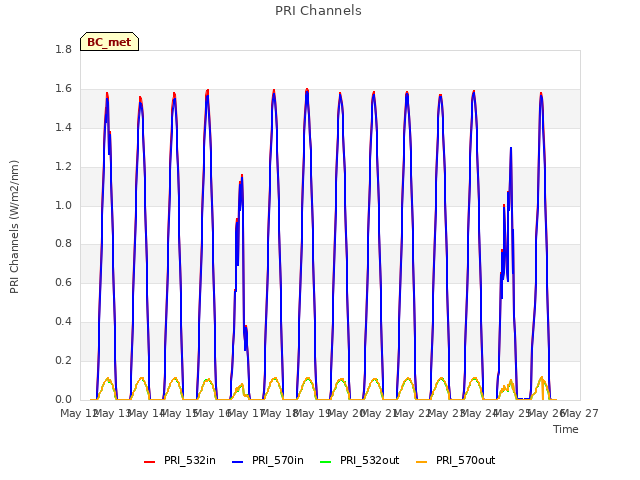Click the 0.8 y-axis tick label
640x480 pixels.
[63, 244]
